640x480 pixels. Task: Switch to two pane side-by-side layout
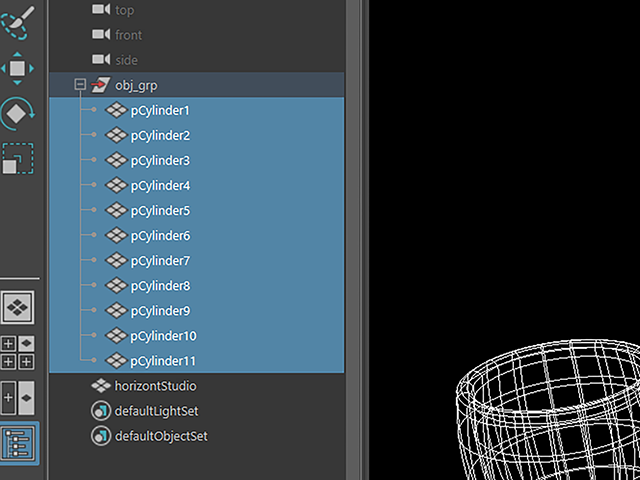17,398
